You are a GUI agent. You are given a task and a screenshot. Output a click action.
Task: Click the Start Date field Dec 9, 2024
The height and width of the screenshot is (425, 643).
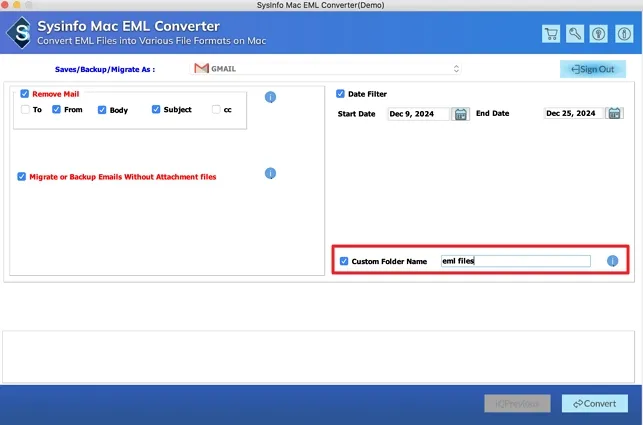[418, 114]
